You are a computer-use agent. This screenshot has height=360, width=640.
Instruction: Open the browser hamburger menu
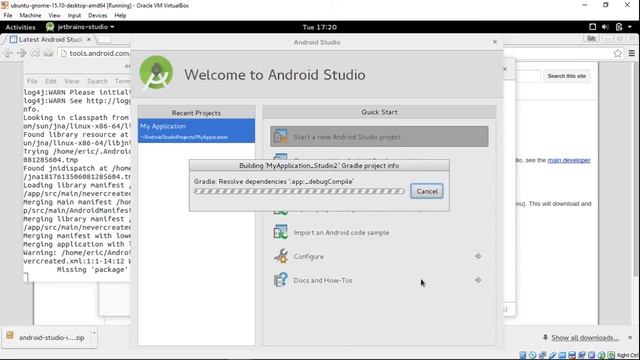coord(631,53)
